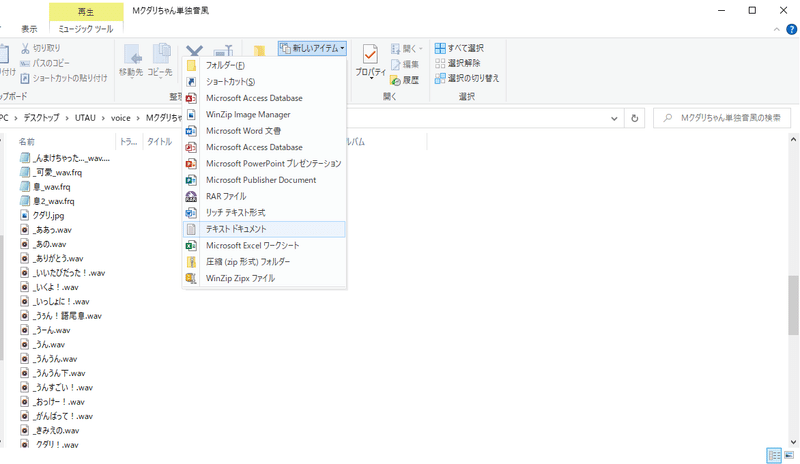Open the Copy to (コピー先) button
This screenshot has width=800, height=464.
[160, 61]
